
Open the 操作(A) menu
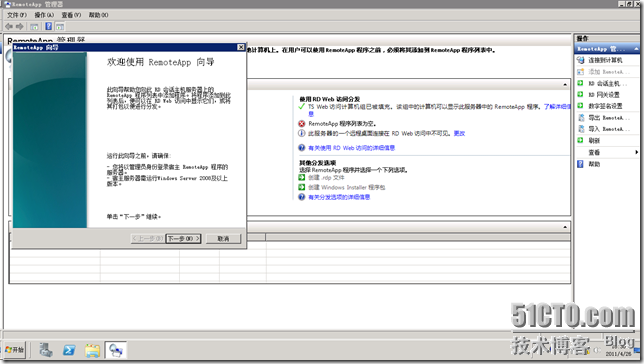pos(44,15)
